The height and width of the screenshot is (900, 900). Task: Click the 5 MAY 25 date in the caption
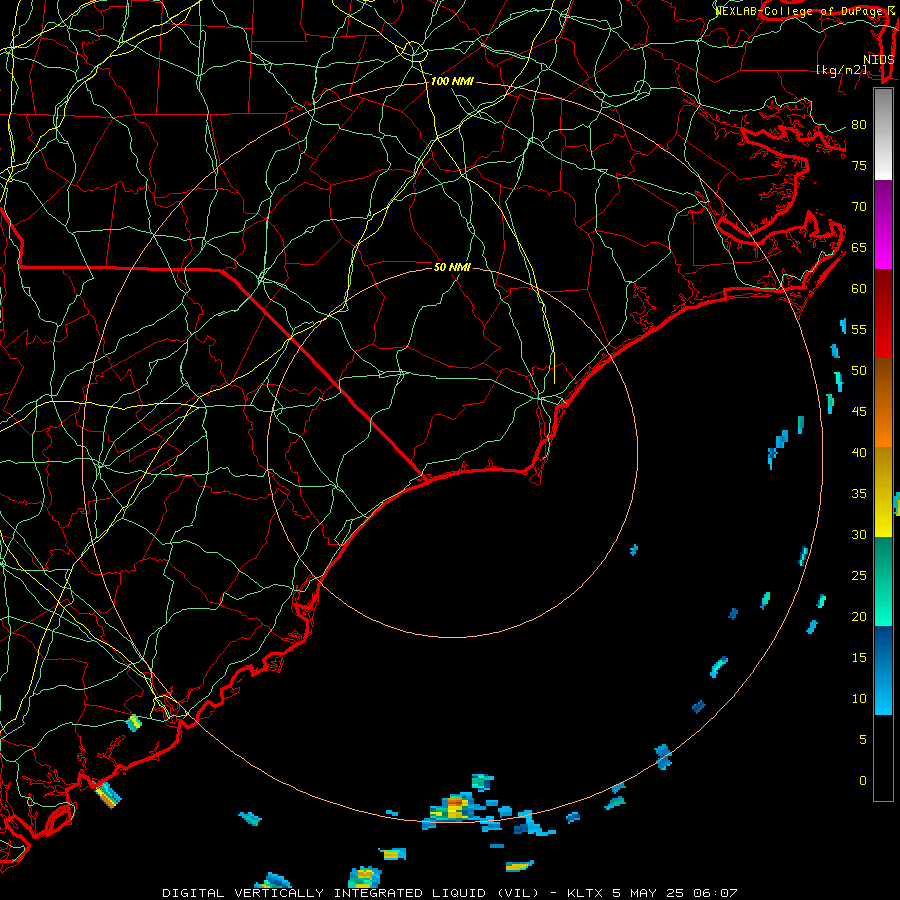[x=649, y=893]
